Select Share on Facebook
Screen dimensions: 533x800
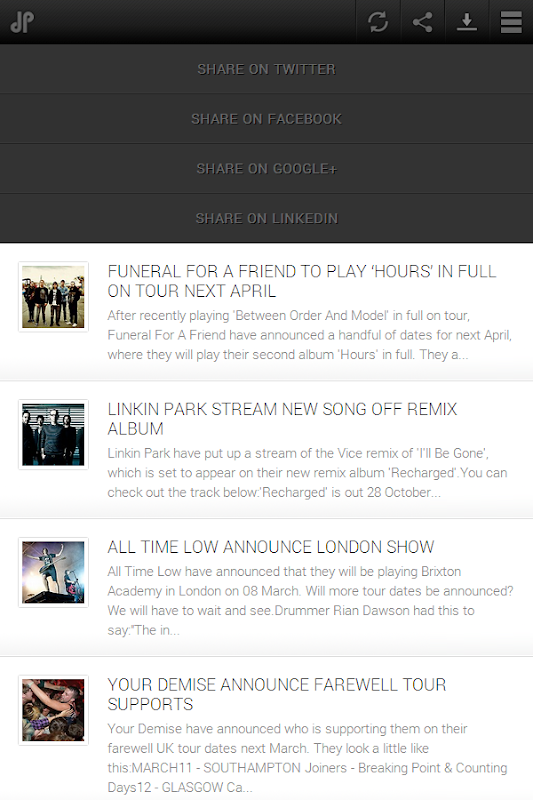266,119
